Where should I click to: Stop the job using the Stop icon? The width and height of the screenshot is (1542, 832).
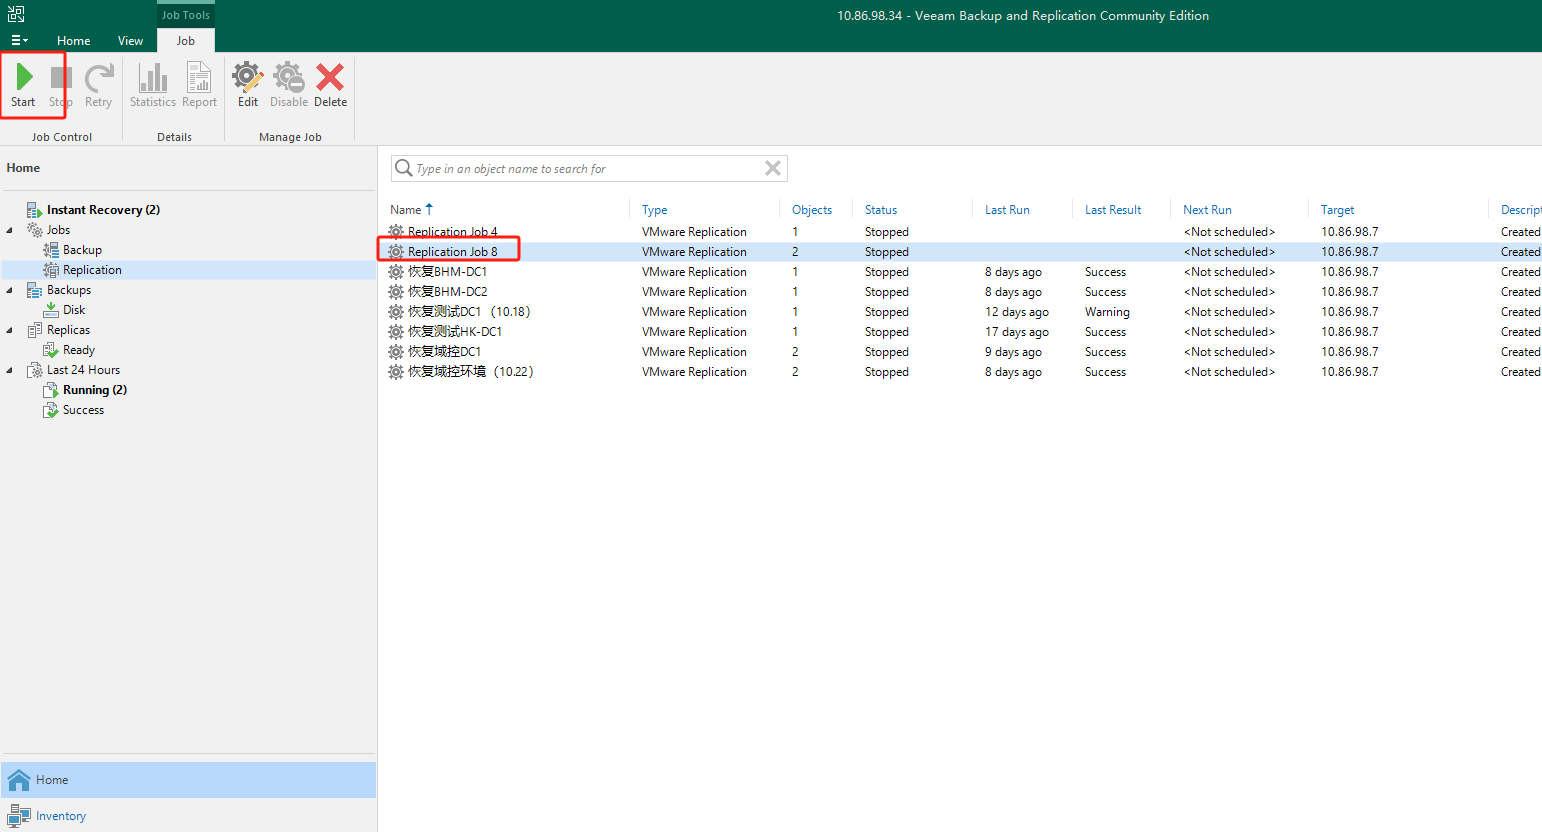pyautogui.click(x=61, y=85)
